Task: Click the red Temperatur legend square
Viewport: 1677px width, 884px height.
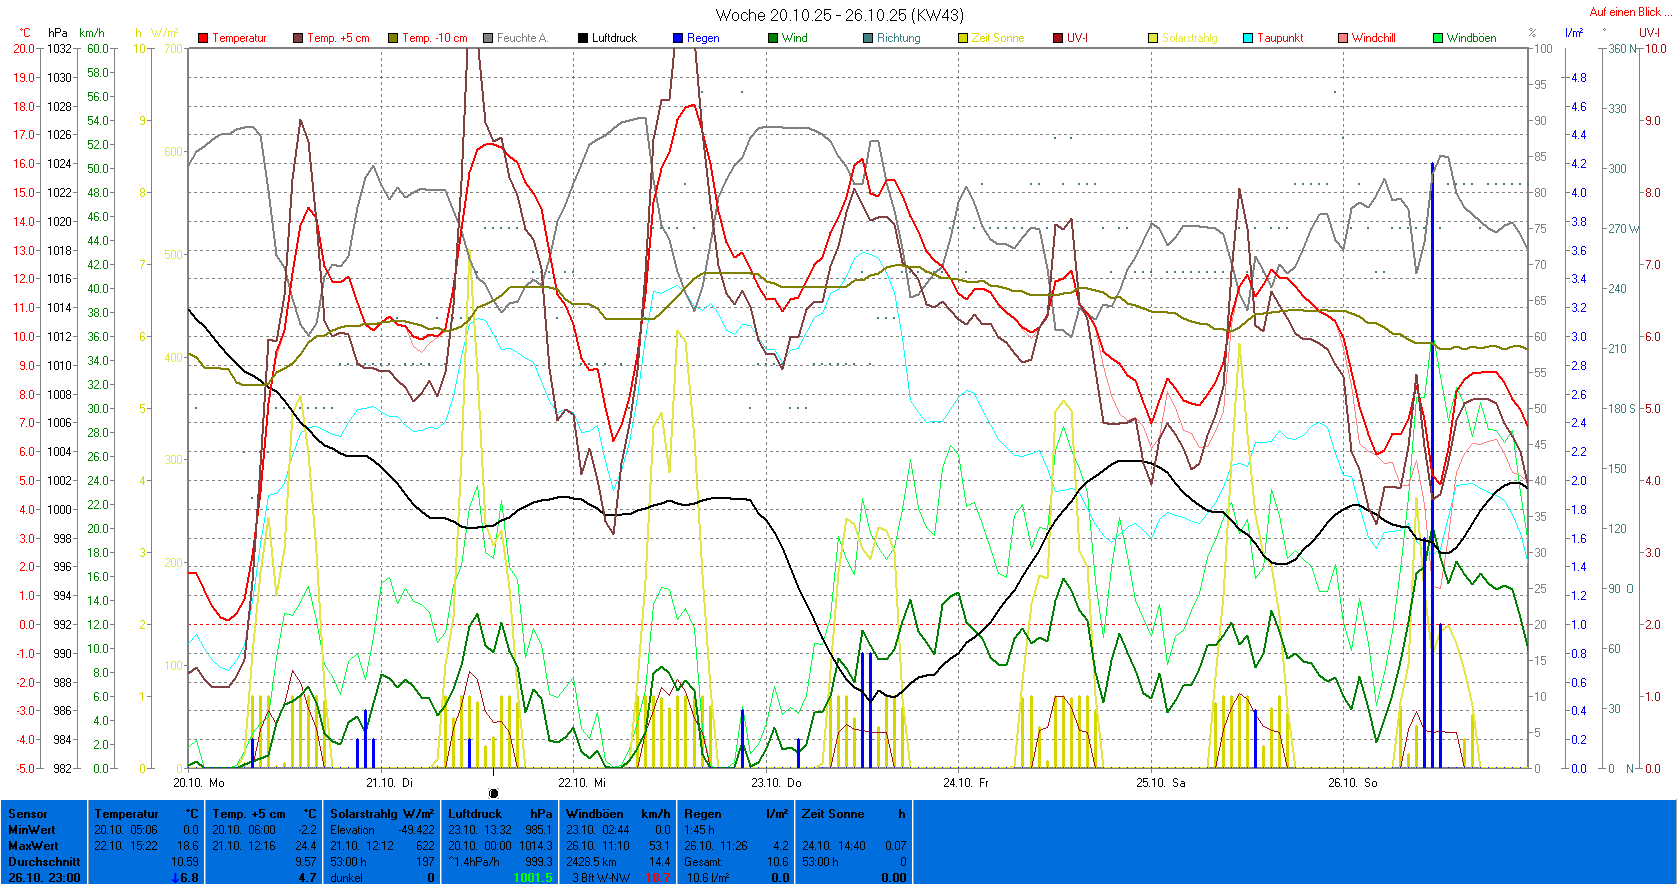Action: point(203,38)
